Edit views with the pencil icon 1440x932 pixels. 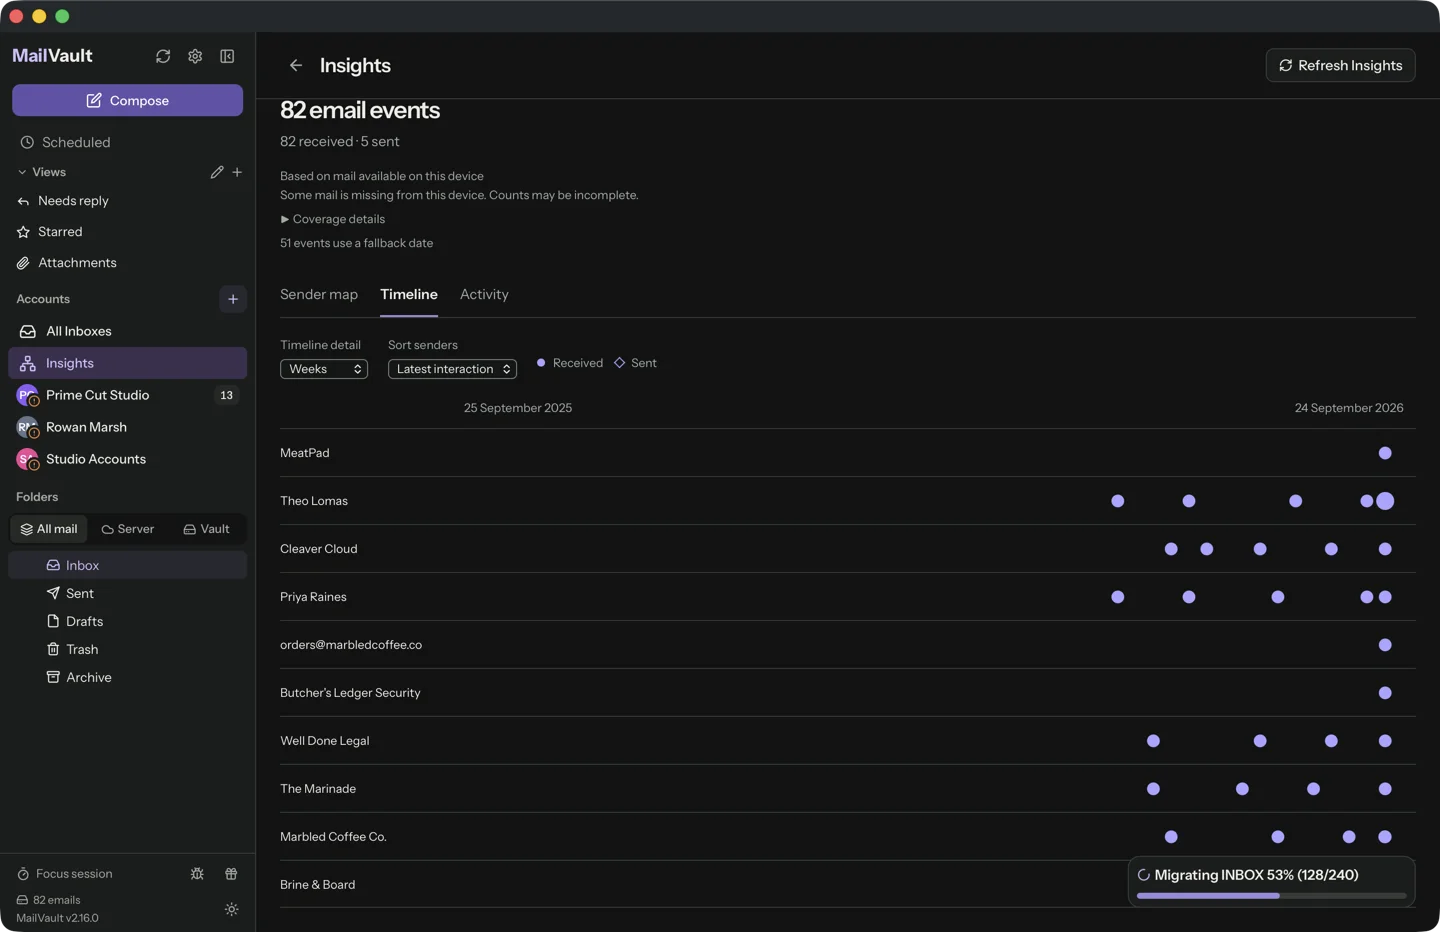pyautogui.click(x=217, y=172)
